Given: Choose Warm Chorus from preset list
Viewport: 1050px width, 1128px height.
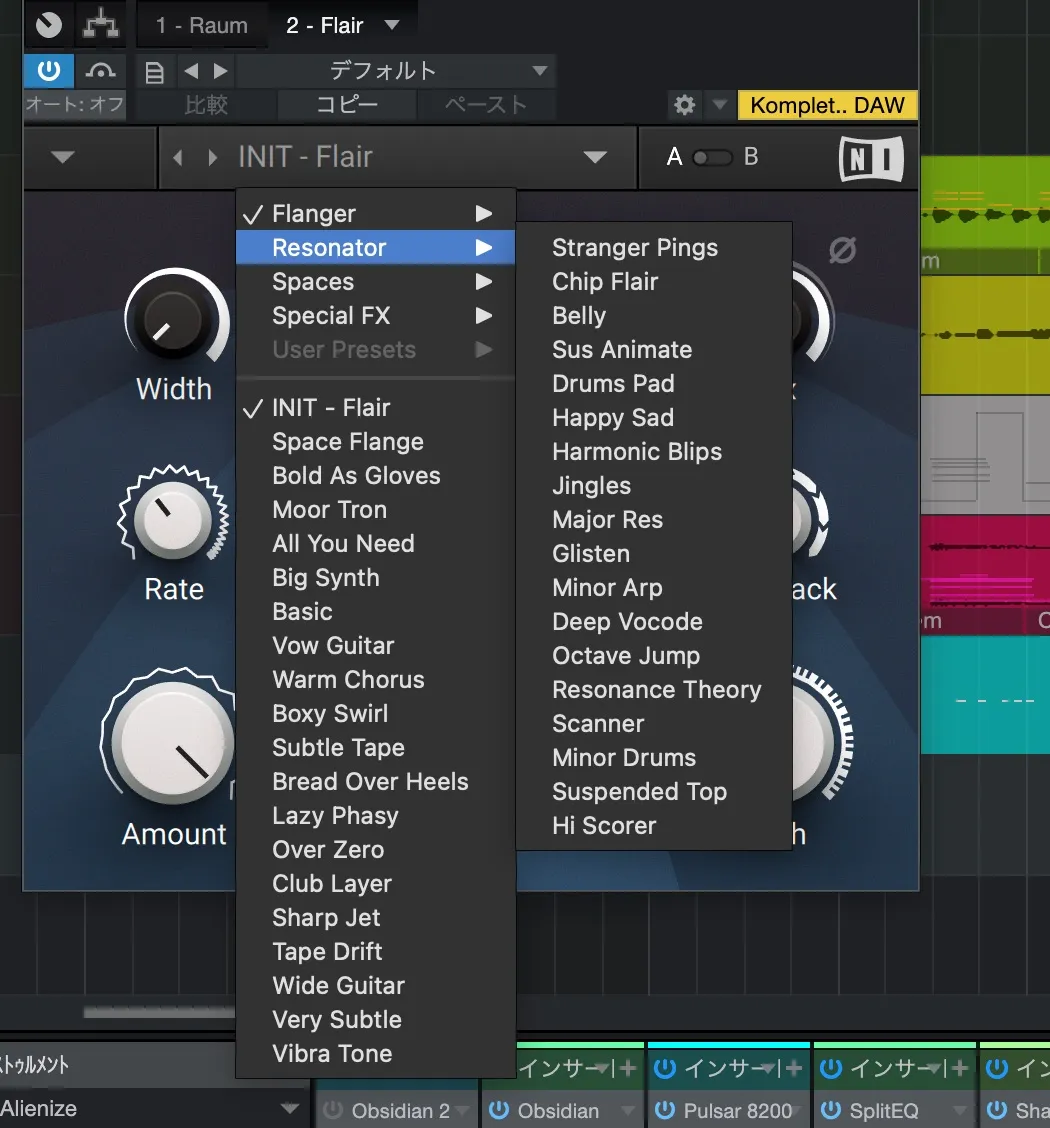Looking at the screenshot, I should pos(348,680).
